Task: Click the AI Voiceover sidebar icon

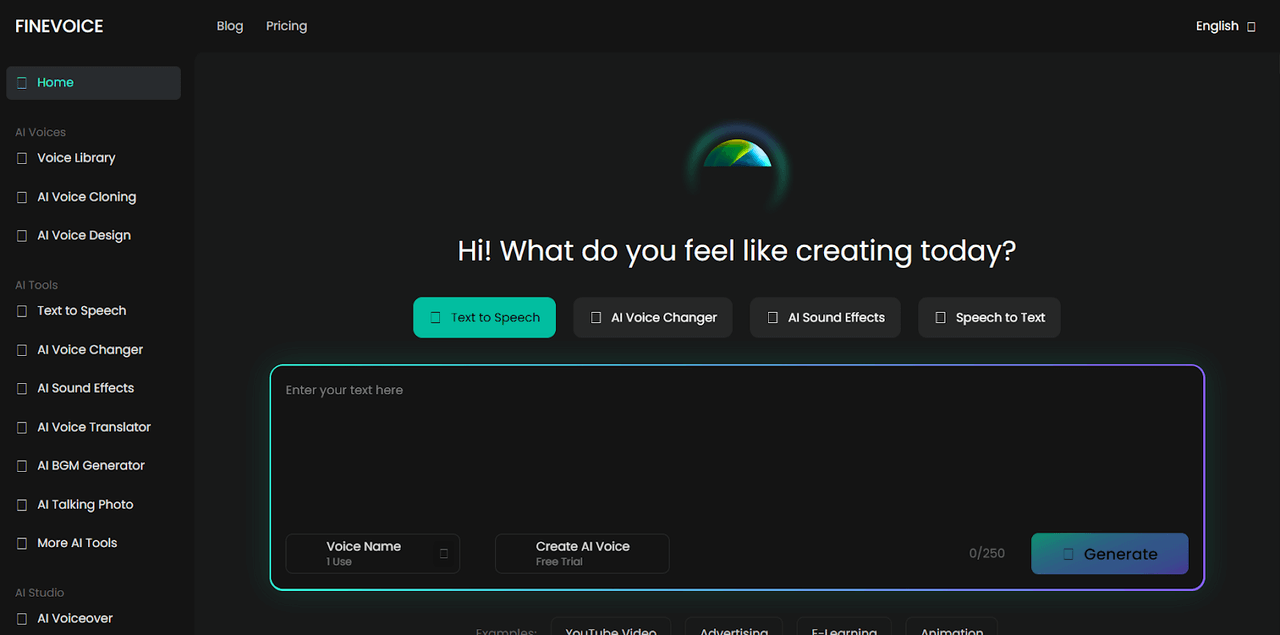Action: click(22, 619)
